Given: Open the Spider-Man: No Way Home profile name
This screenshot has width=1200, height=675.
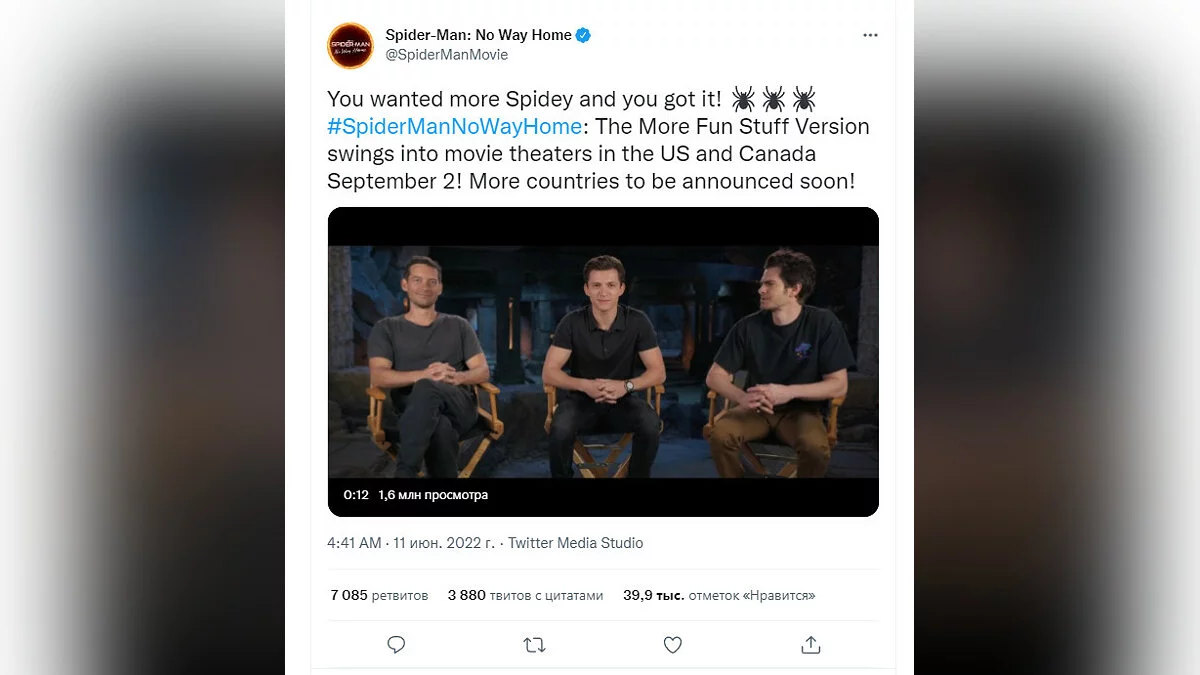Looking at the screenshot, I should pos(478,35).
